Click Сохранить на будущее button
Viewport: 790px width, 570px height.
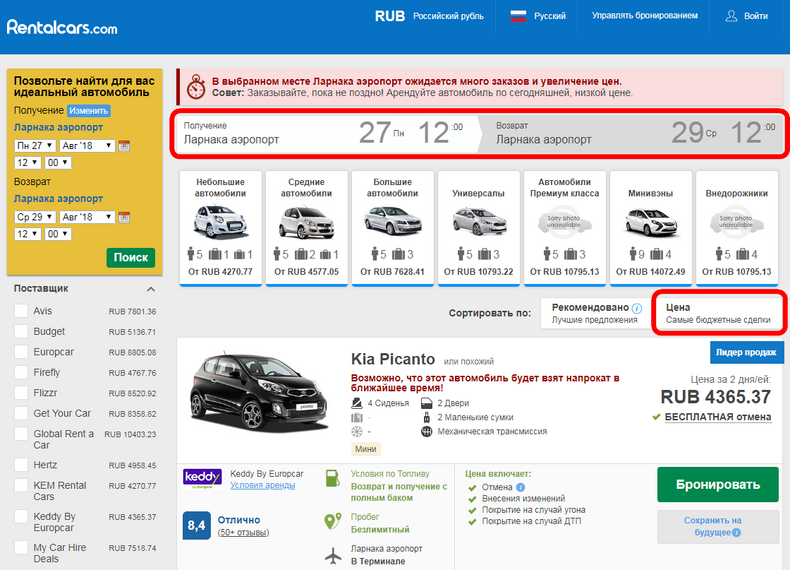click(x=717, y=527)
